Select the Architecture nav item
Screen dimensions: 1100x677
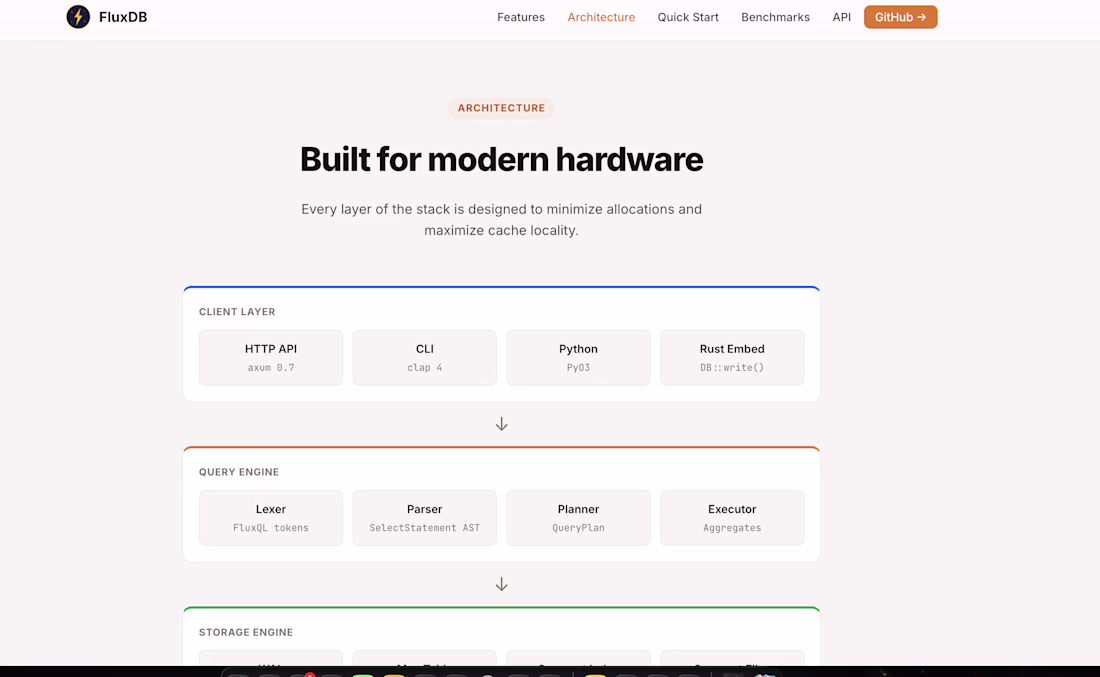tap(601, 17)
